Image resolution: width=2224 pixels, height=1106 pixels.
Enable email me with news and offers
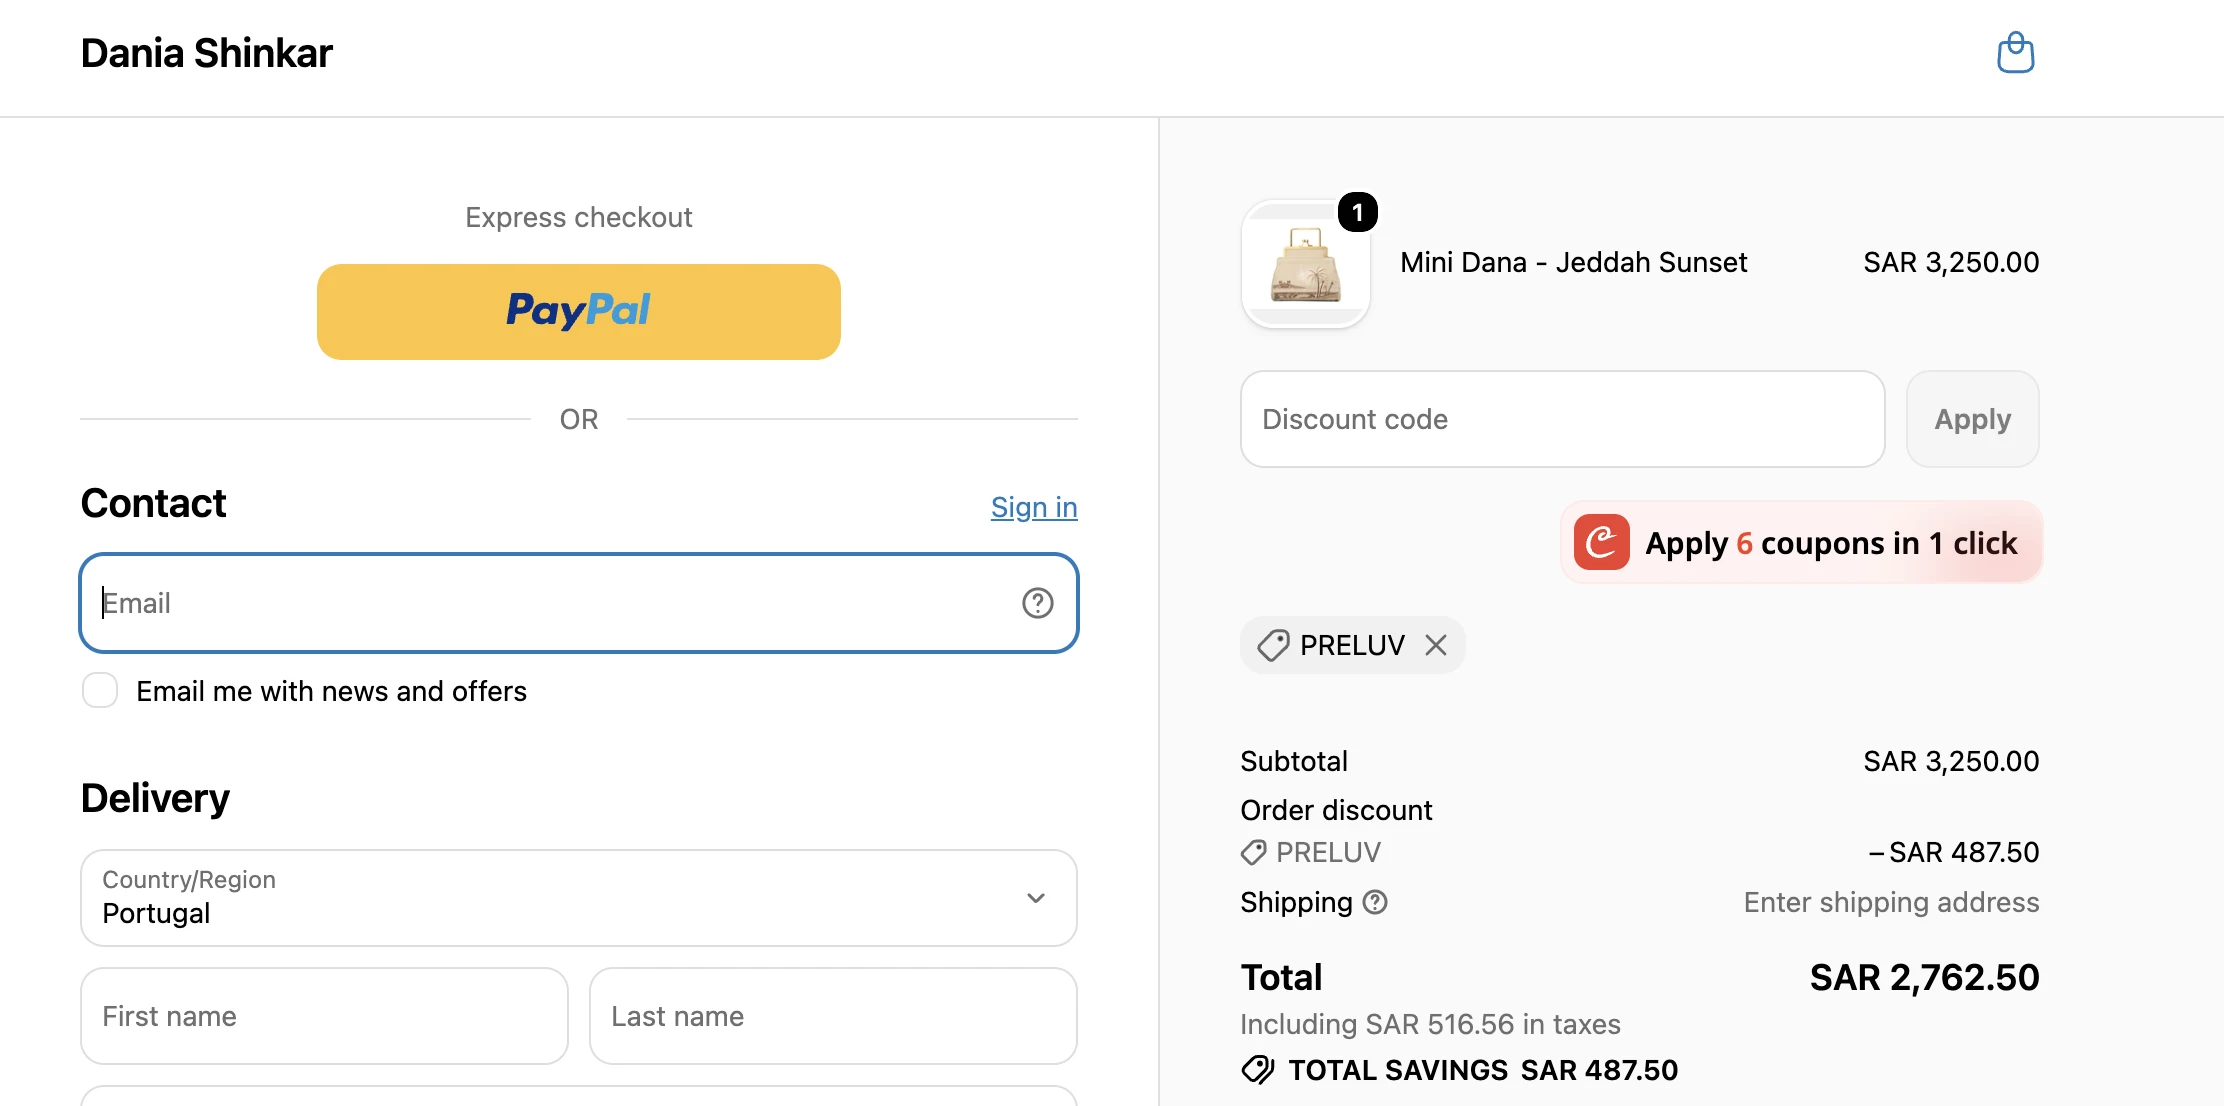coord(100,690)
